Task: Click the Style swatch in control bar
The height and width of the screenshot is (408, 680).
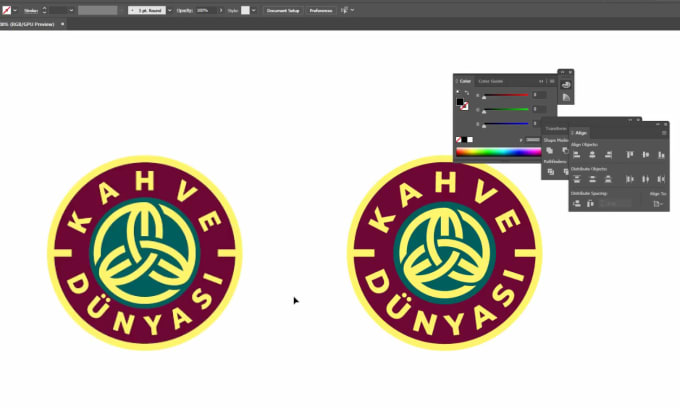Action: point(245,10)
